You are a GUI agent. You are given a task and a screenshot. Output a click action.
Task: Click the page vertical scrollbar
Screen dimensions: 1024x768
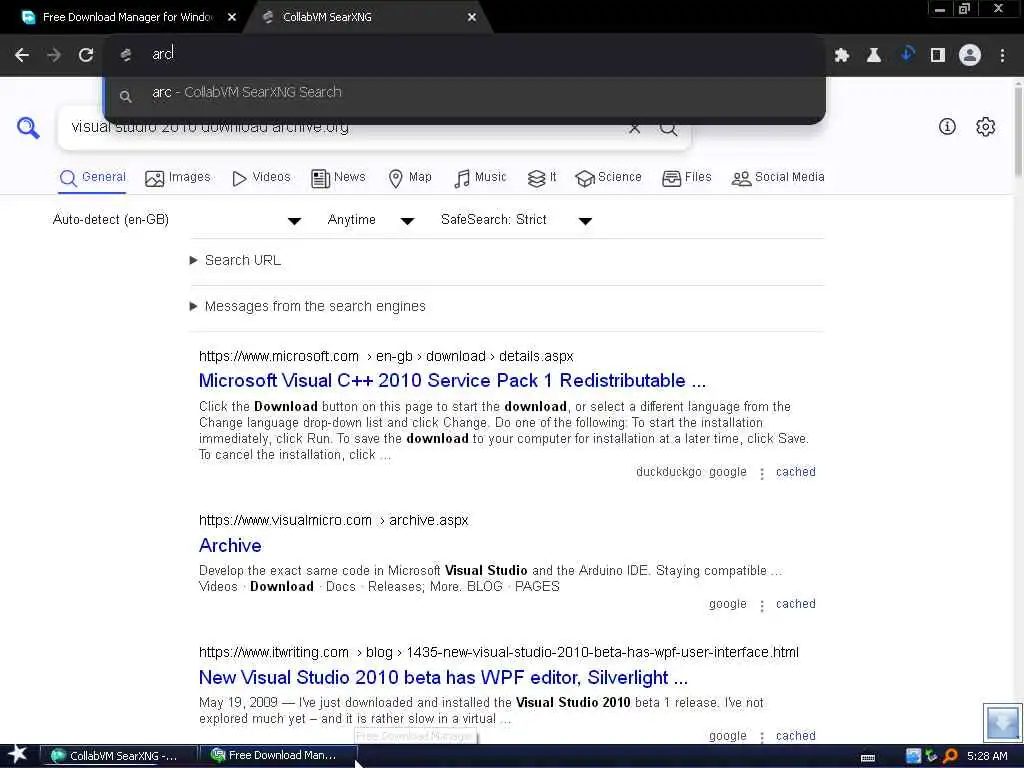pos(1018,131)
